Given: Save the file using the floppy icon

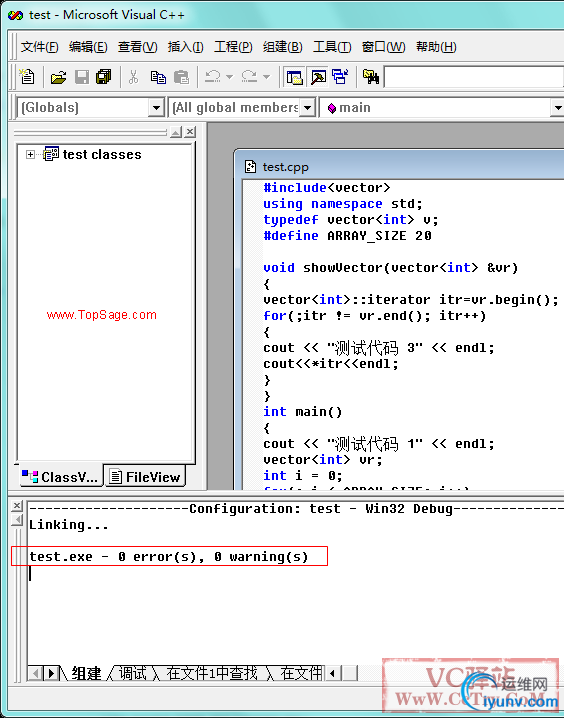Looking at the screenshot, I should (x=81, y=77).
